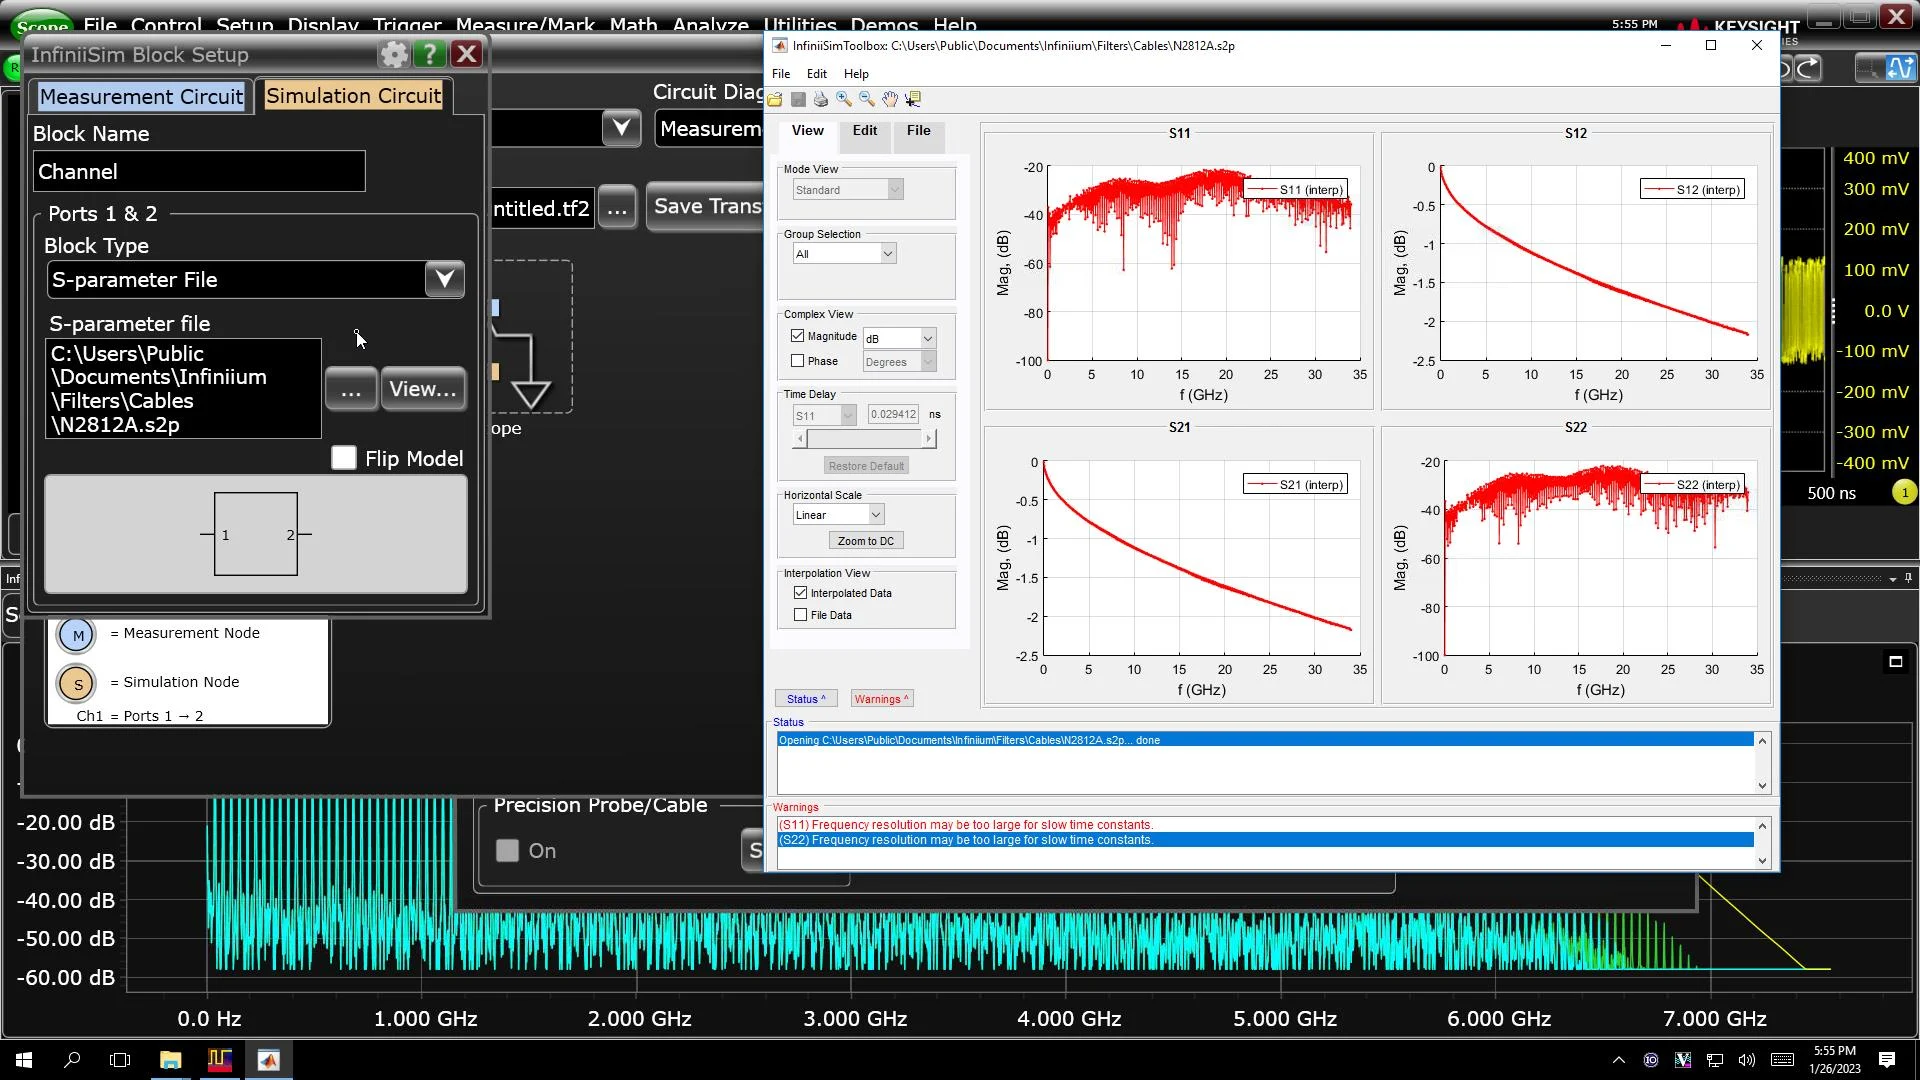Click the print icon in InfiniiSimToolbox toolbar
Image resolution: width=1920 pixels, height=1080 pixels.
[x=821, y=99]
